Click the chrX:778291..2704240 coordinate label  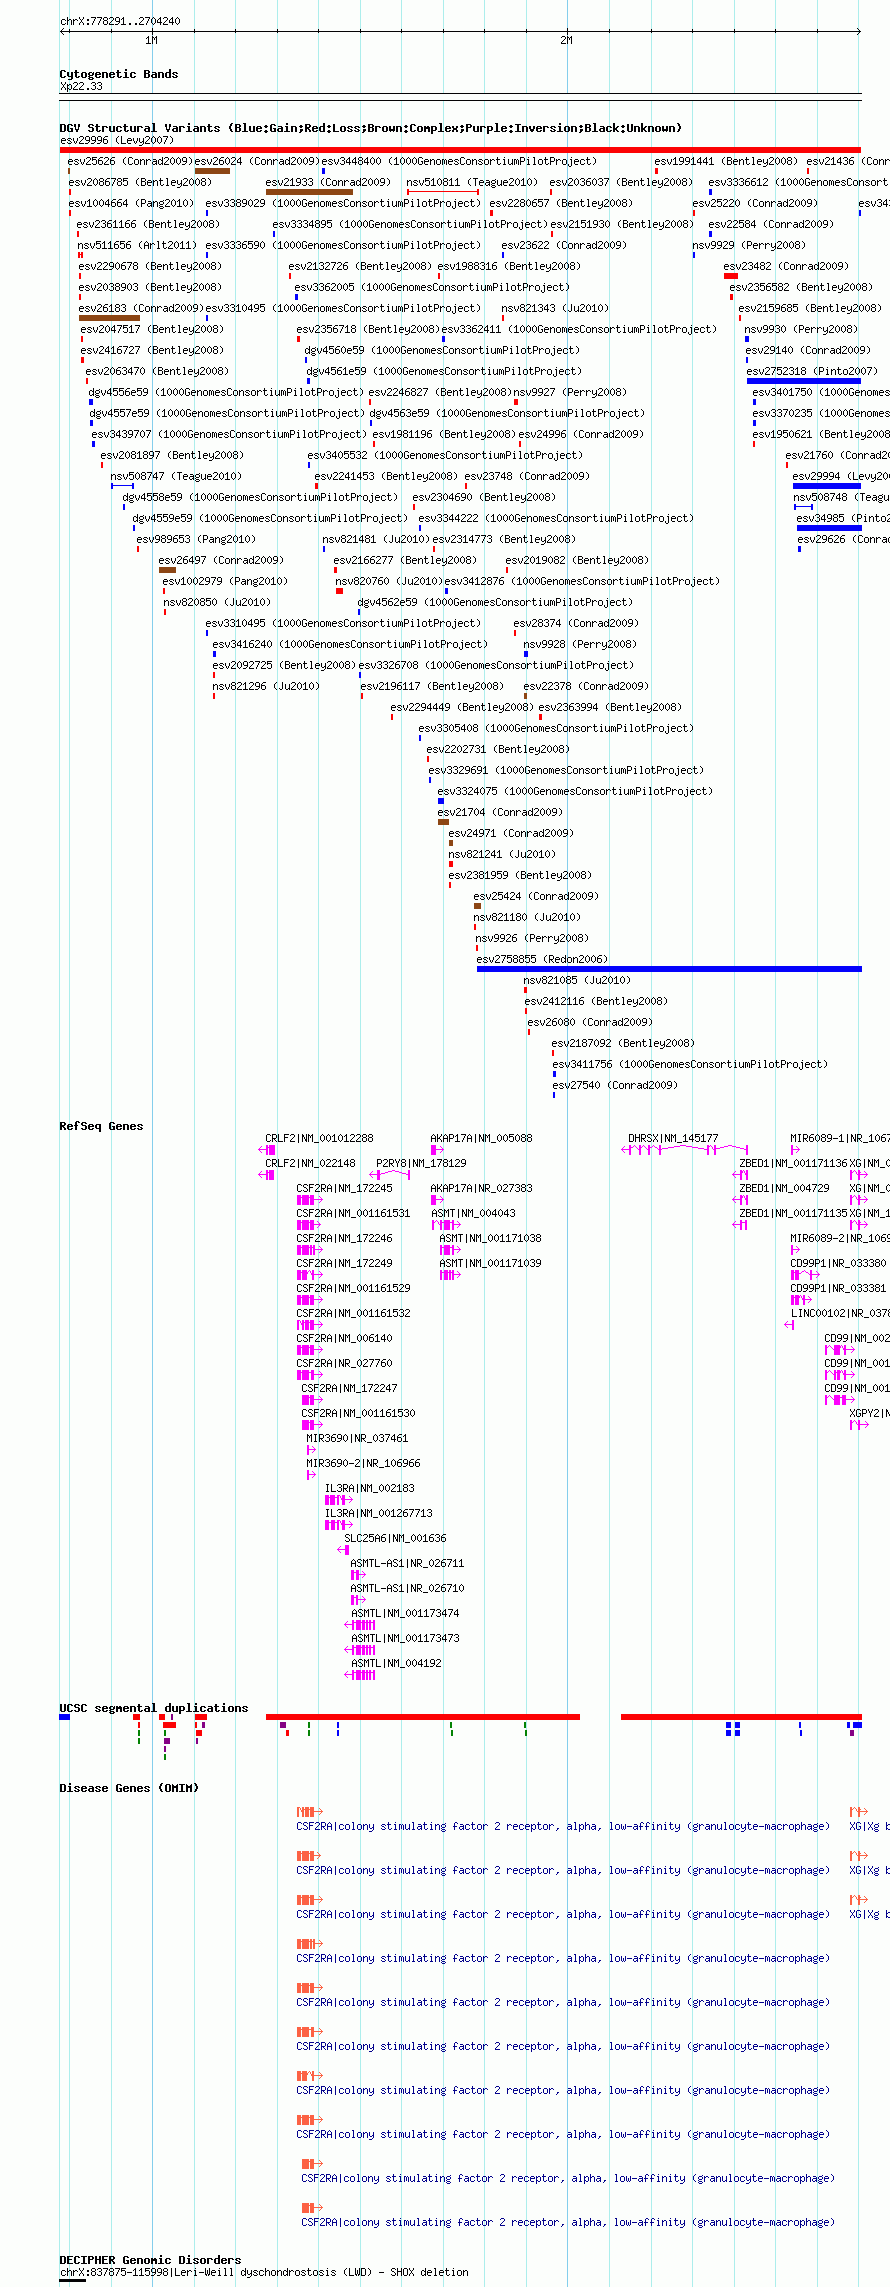(120, 21)
